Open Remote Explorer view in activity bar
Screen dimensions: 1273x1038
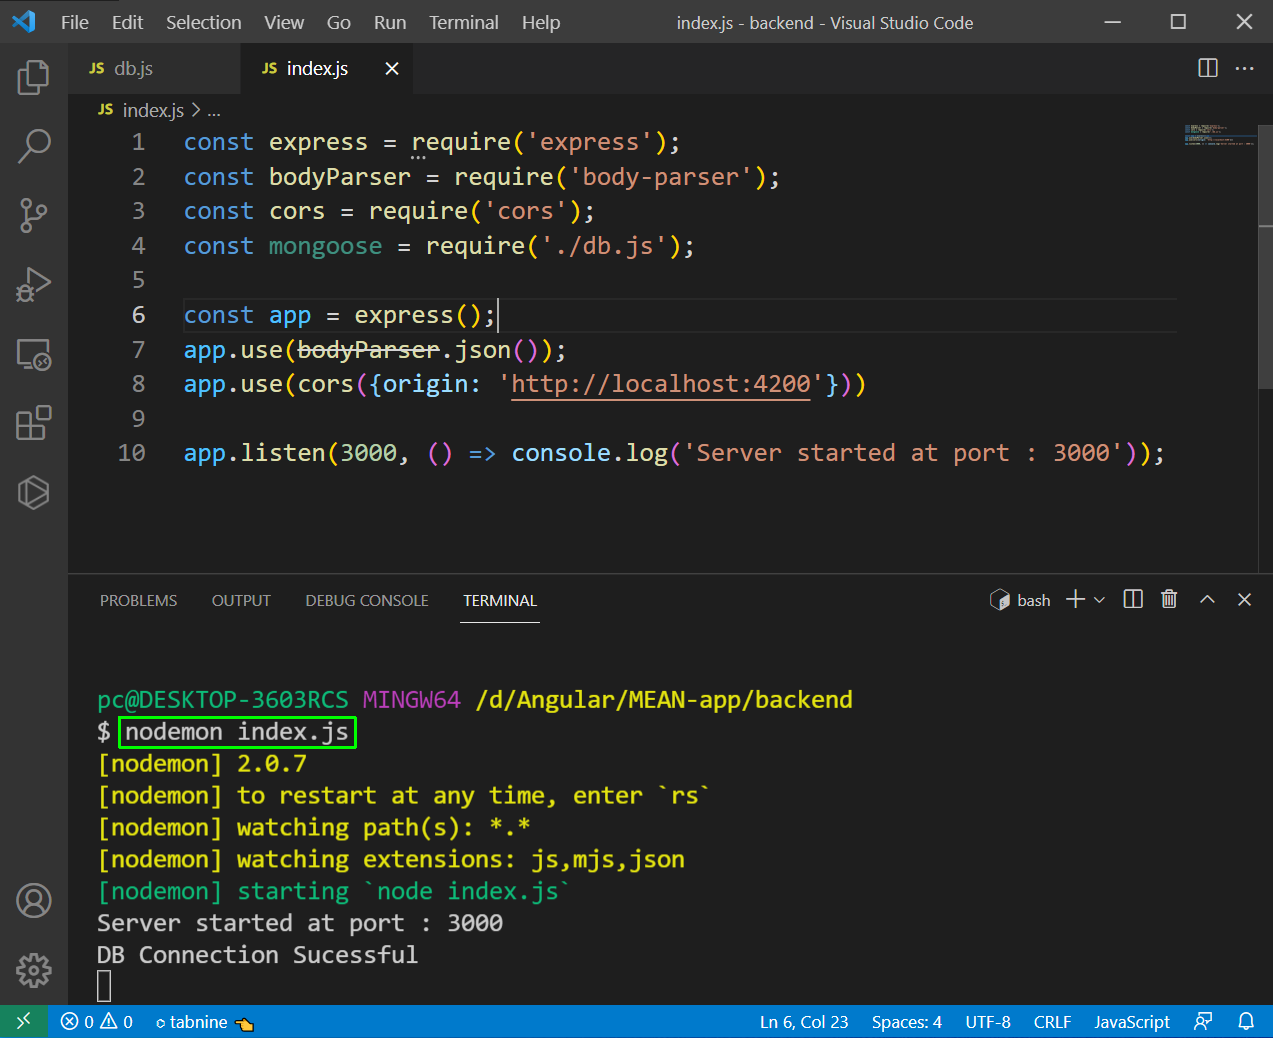(x=34, y=354)
